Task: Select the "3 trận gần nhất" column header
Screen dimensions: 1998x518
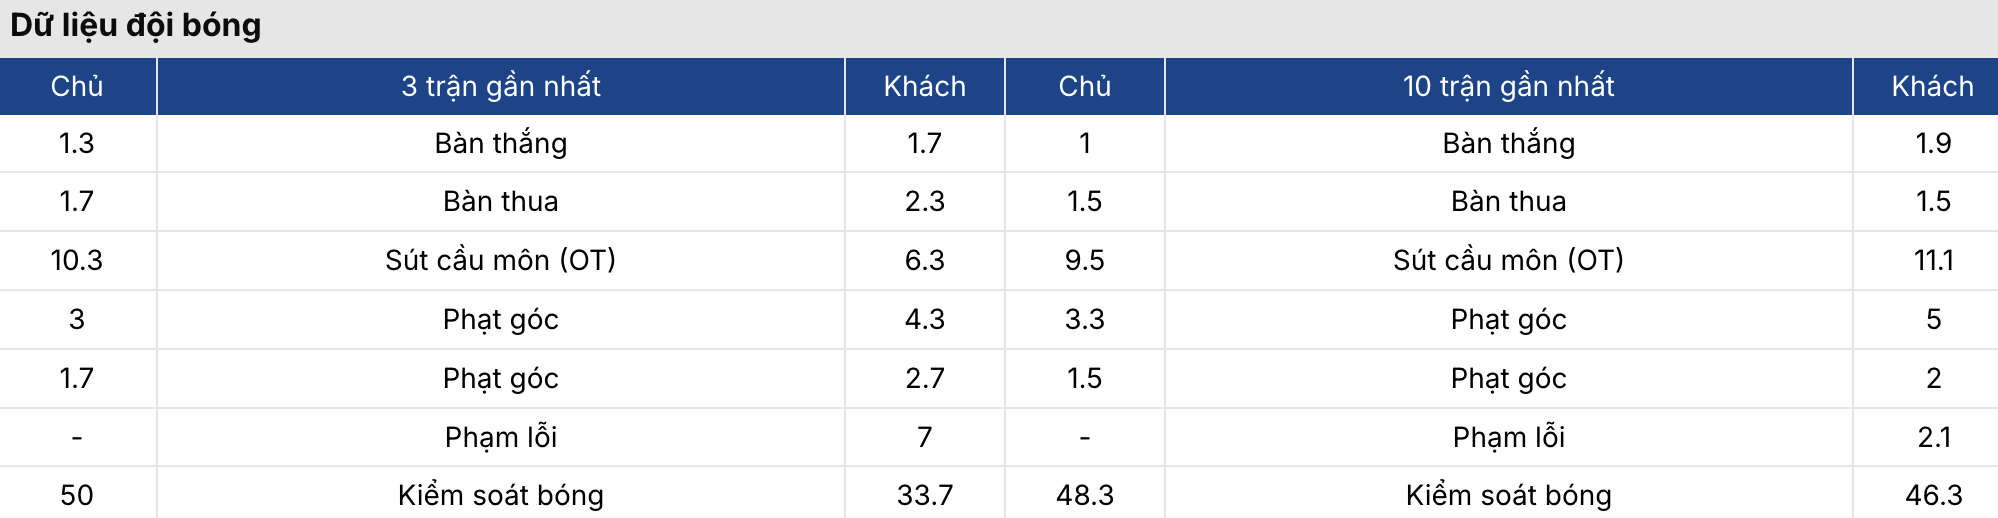Action: 500,86
